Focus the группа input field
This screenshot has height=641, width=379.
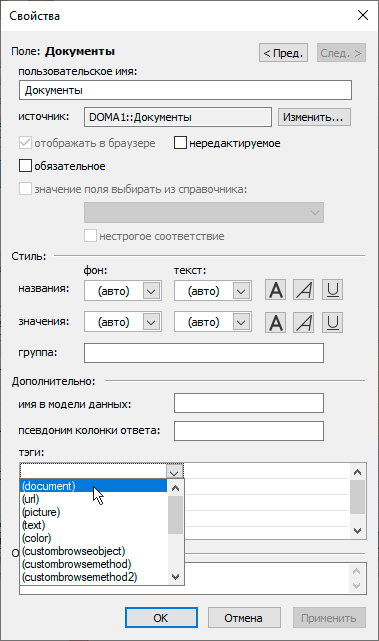click(204, 353)
